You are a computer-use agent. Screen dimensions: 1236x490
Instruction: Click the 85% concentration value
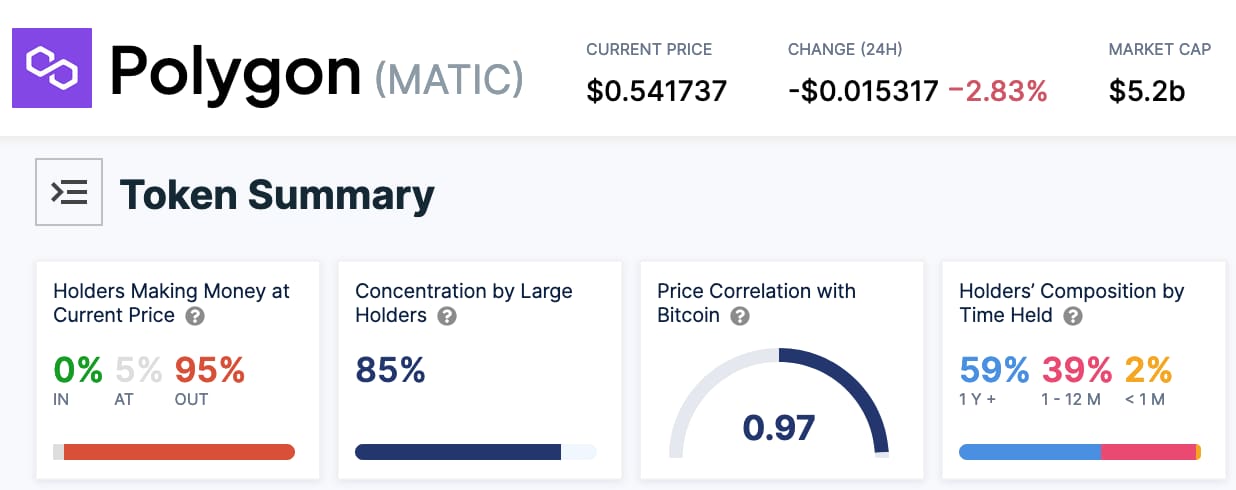390,370
